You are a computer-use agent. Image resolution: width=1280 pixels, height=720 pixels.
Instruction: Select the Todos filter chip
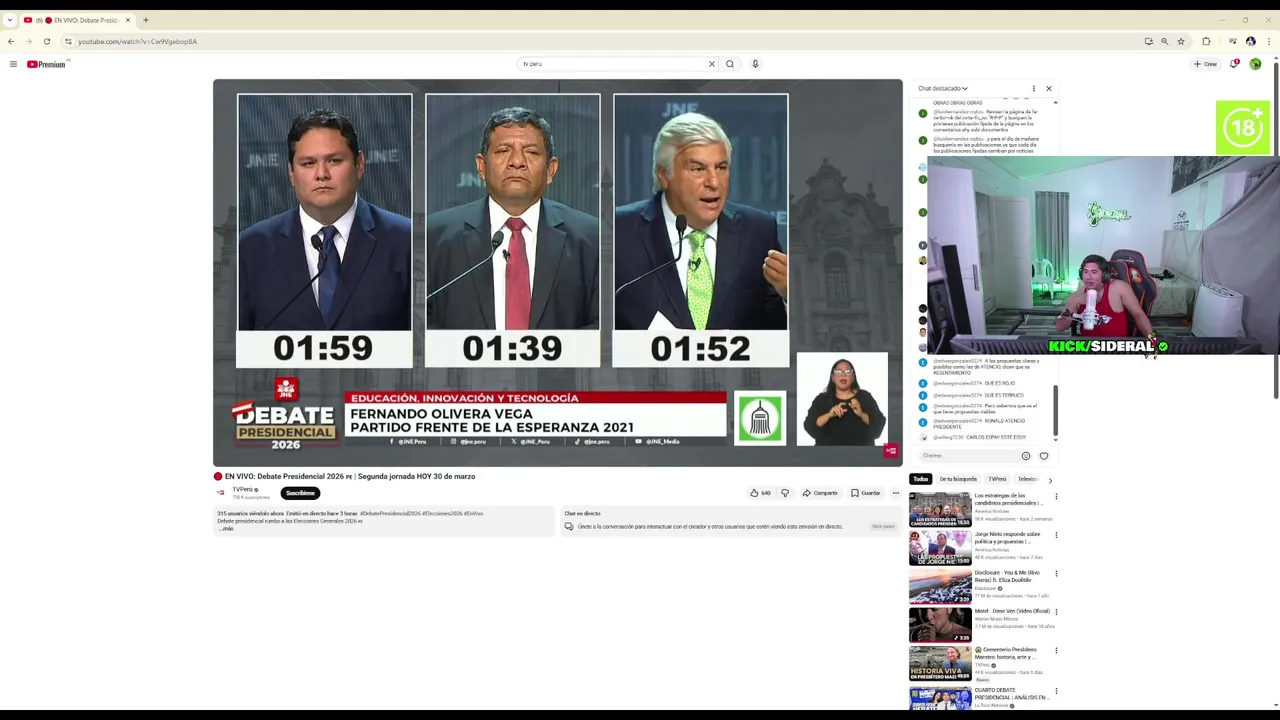pyautogui.click(x=920, y=479)
